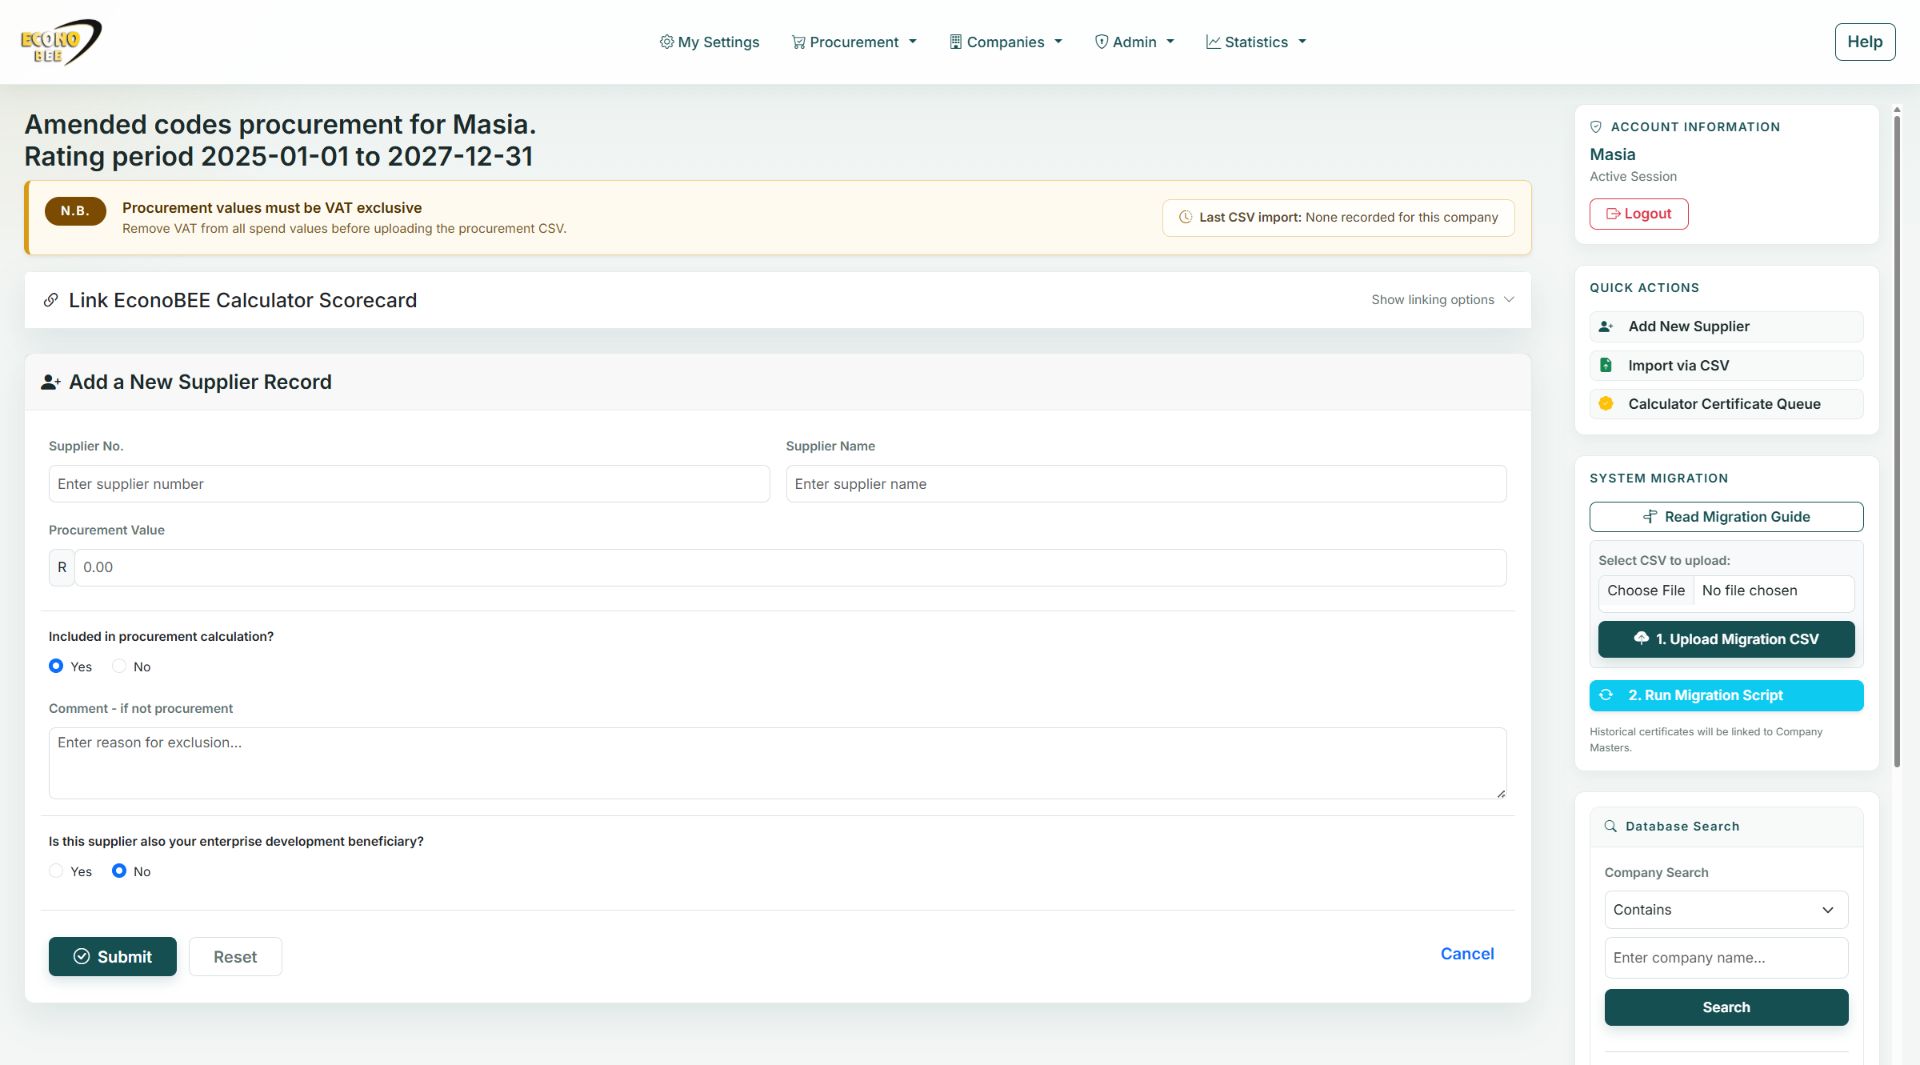Click the Logout button
The width and height of the screenshot is (1920, 1065).
coord(1638,214)
